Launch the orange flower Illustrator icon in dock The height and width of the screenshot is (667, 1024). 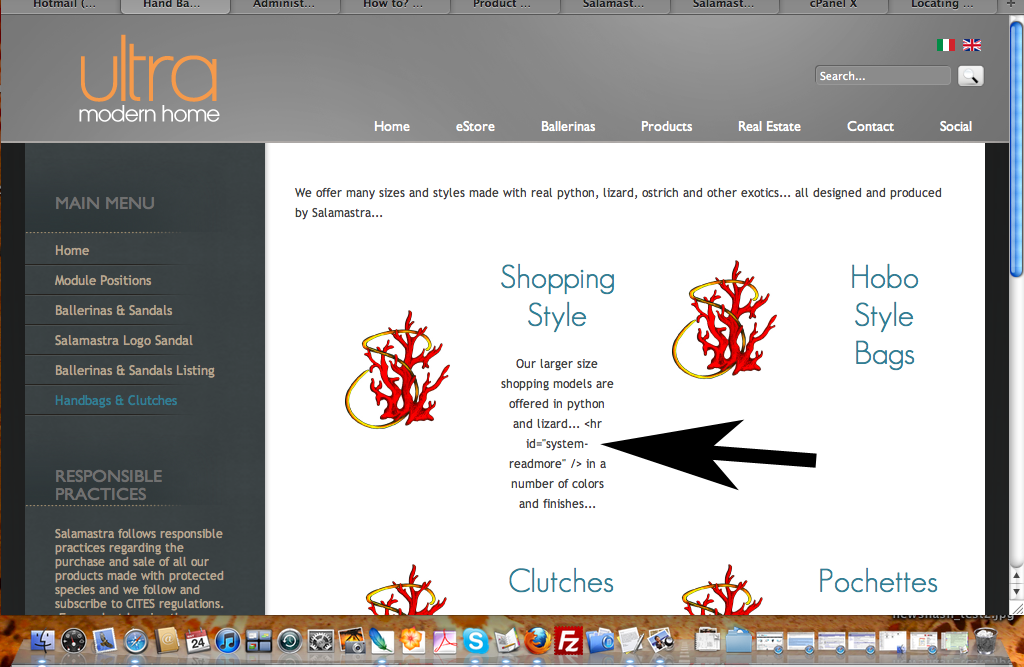413,641
